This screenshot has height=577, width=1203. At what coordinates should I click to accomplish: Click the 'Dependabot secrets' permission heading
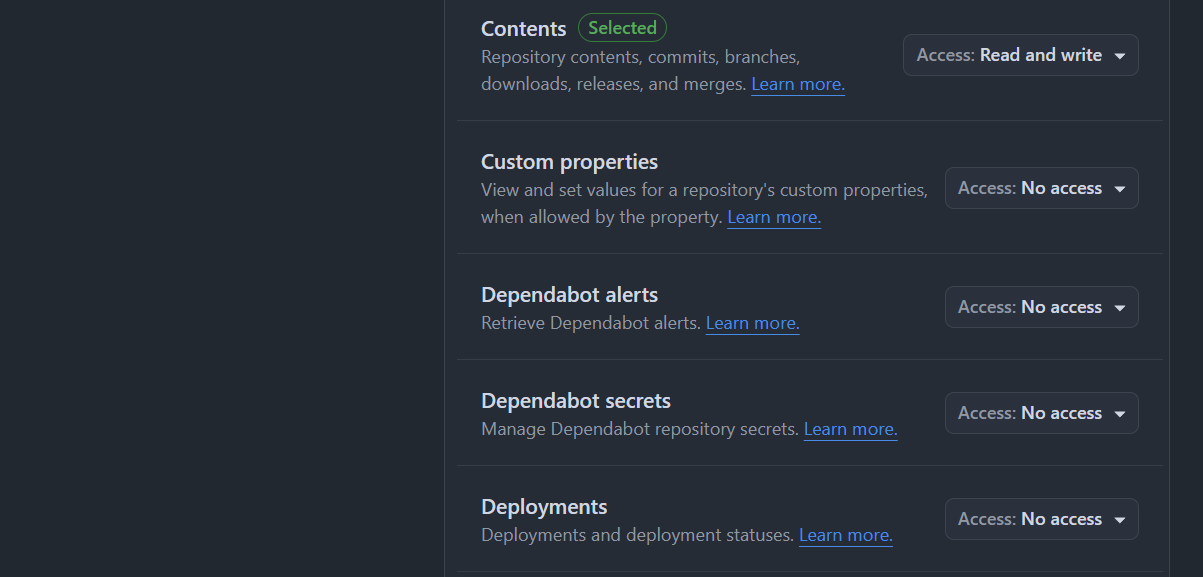click(x=575, y=401)
